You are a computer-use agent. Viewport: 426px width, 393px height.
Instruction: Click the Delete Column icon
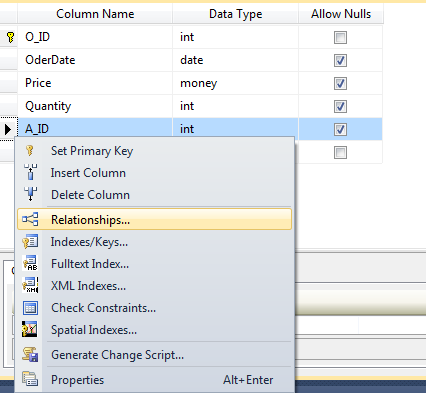[30, 194]
